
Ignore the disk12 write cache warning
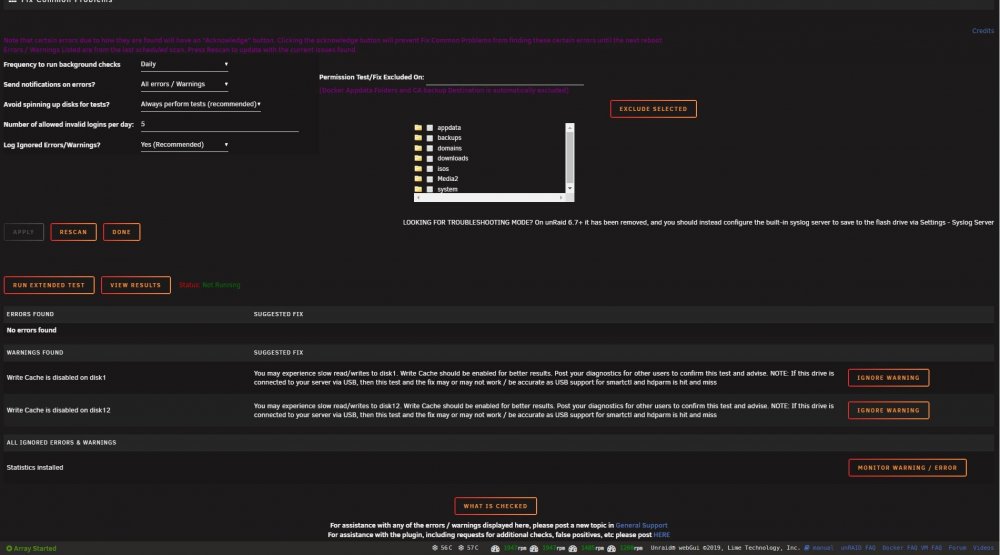point(888,410)
